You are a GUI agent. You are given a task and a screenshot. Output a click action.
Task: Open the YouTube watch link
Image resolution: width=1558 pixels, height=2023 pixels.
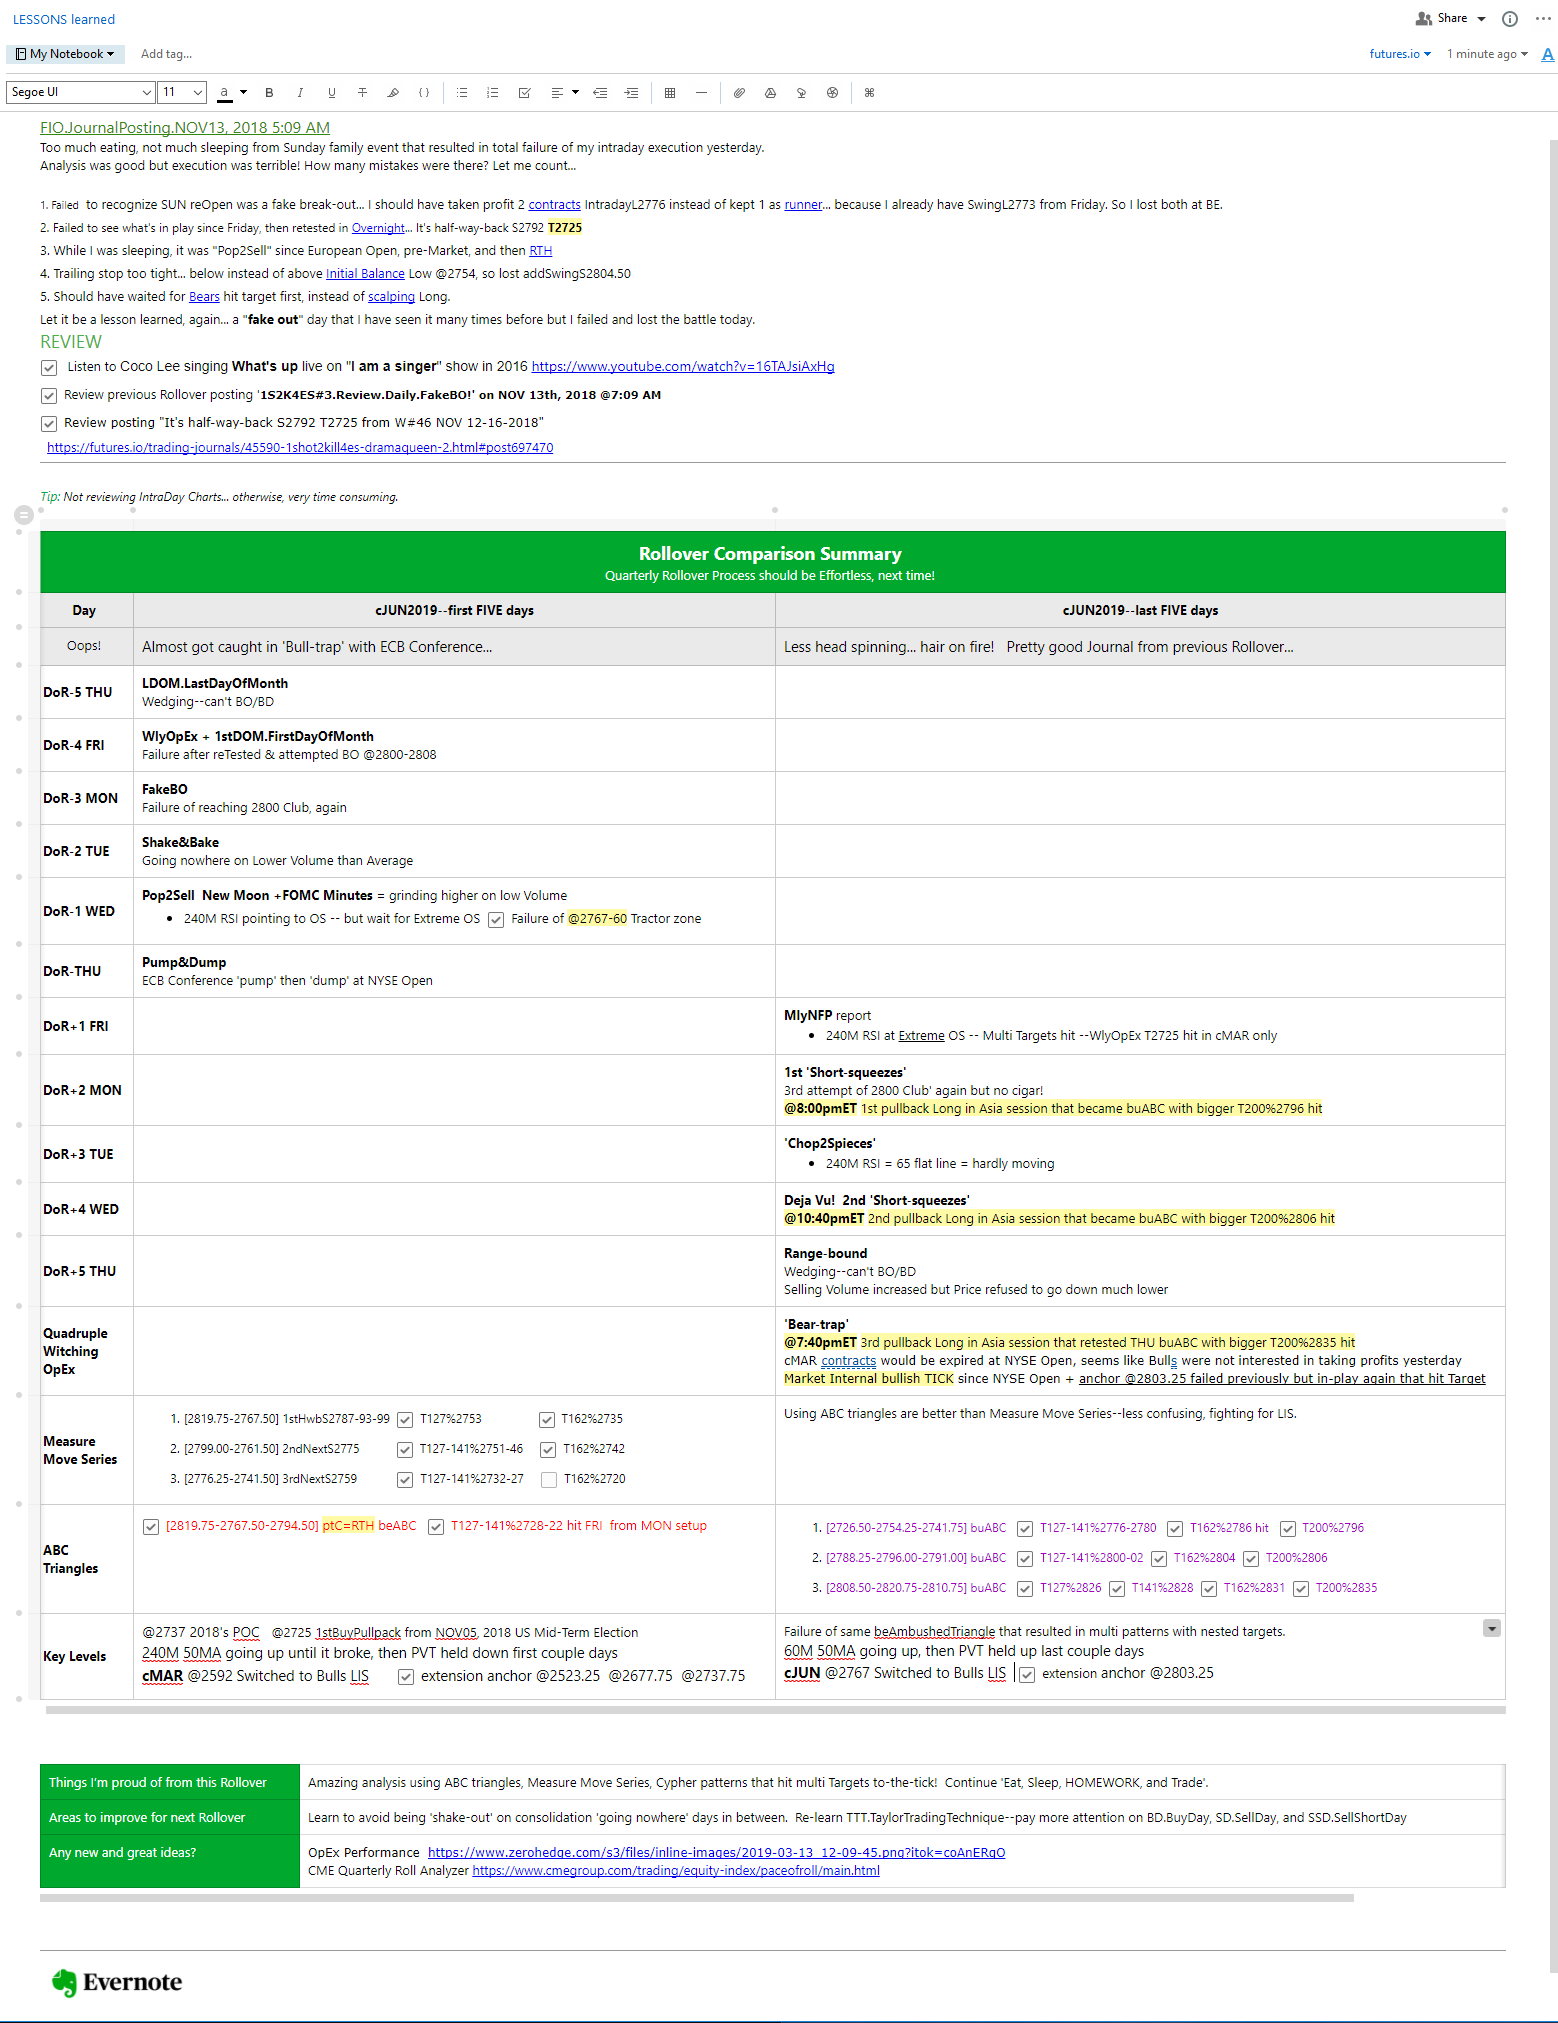click(683, 367)
